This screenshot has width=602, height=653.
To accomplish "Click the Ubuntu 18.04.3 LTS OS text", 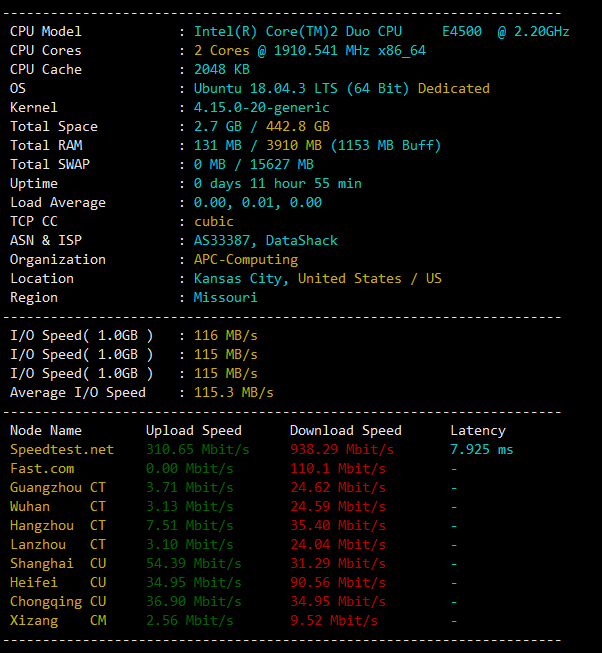I will coord(301,88).
